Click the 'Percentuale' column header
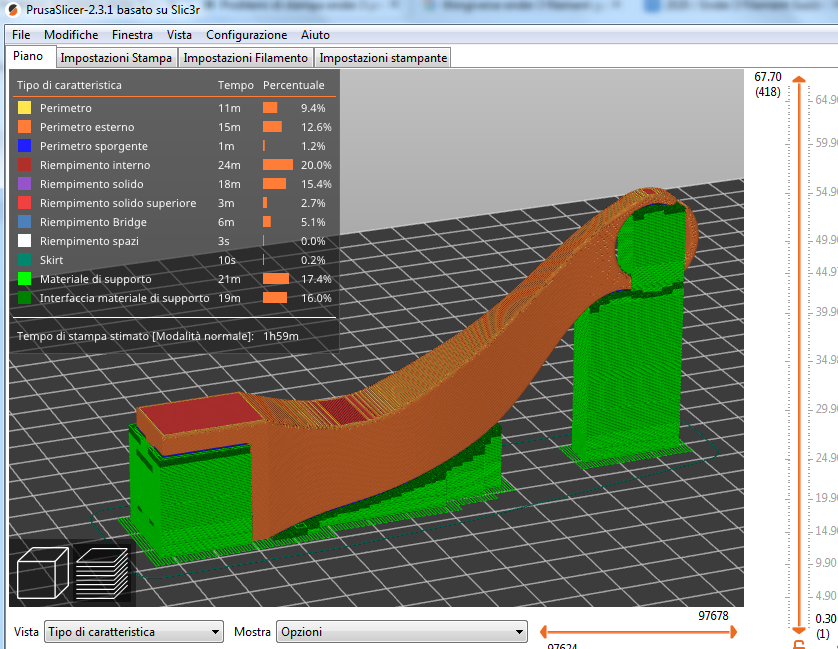 point(293,85)
